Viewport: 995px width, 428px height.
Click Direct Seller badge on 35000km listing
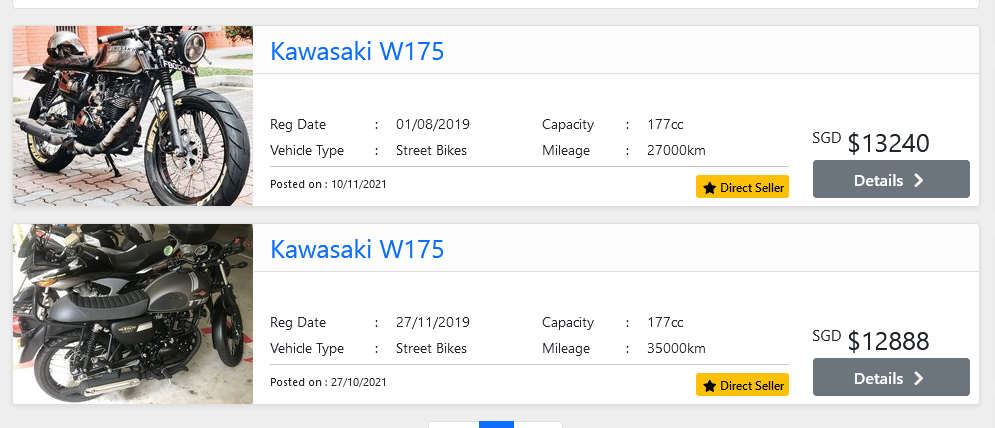[x=742, y=385]
